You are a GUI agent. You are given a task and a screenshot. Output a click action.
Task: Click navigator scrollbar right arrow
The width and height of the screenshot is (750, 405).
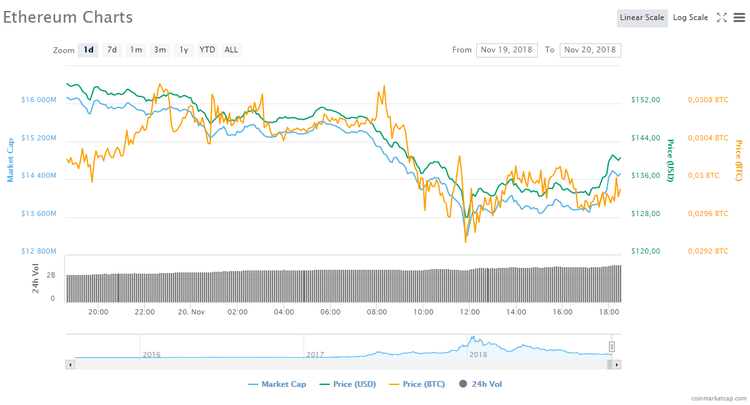[x=617, y=364]
